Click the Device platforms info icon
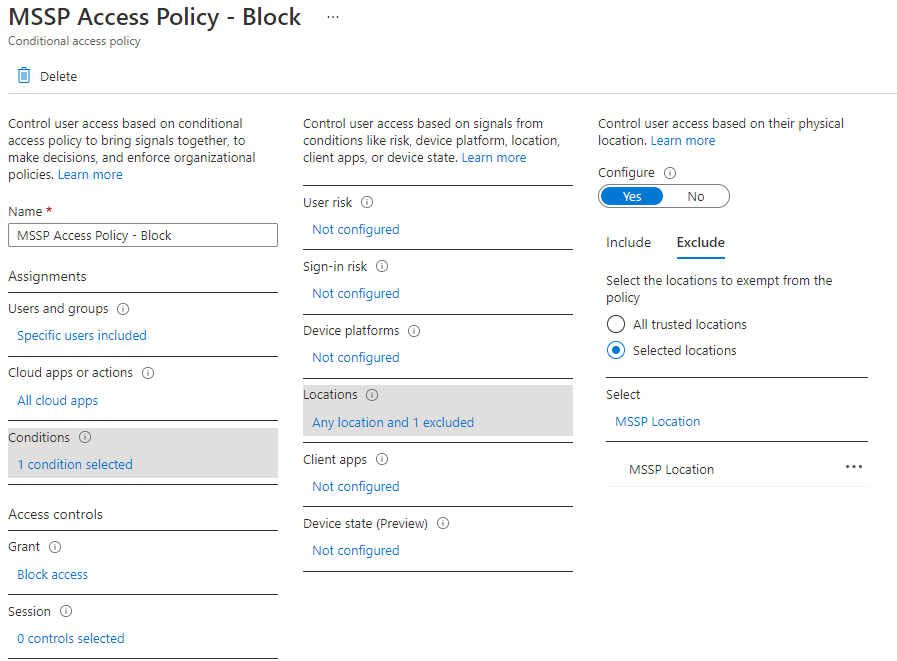897x661 pixels. (414, 331)
